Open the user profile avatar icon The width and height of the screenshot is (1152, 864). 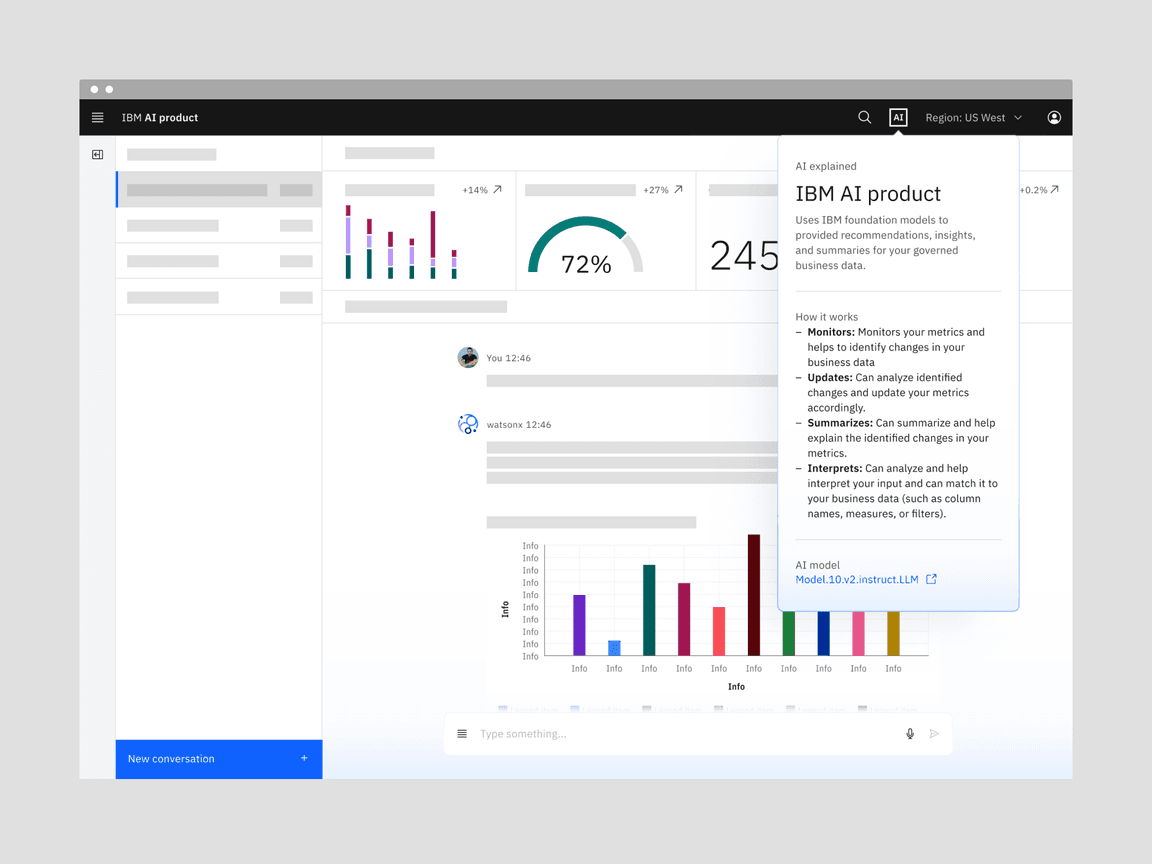[1053, 118]
